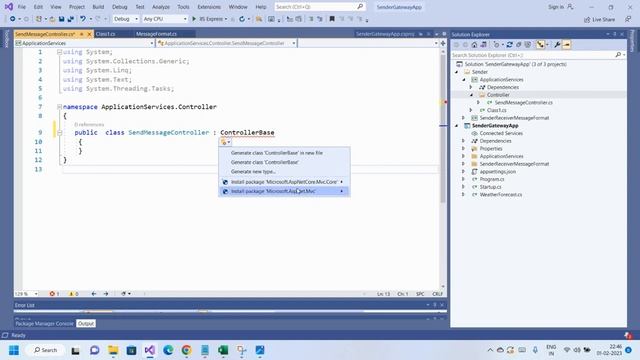640x360 pixels.
Task: Close the SendMessageController.cs tab
Action: coord(89,34)
